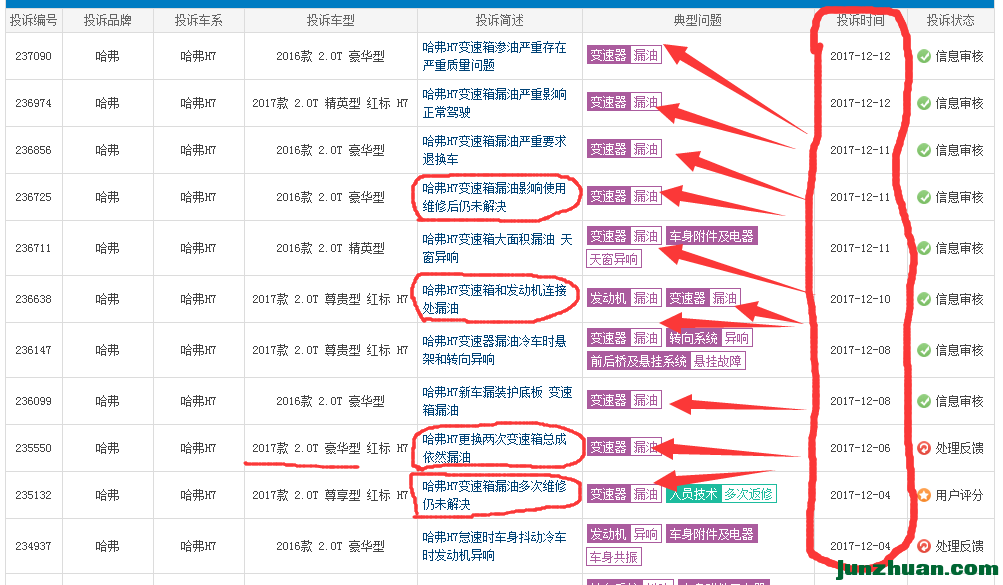Click the 投诉品牌 column header

[107, 20]
